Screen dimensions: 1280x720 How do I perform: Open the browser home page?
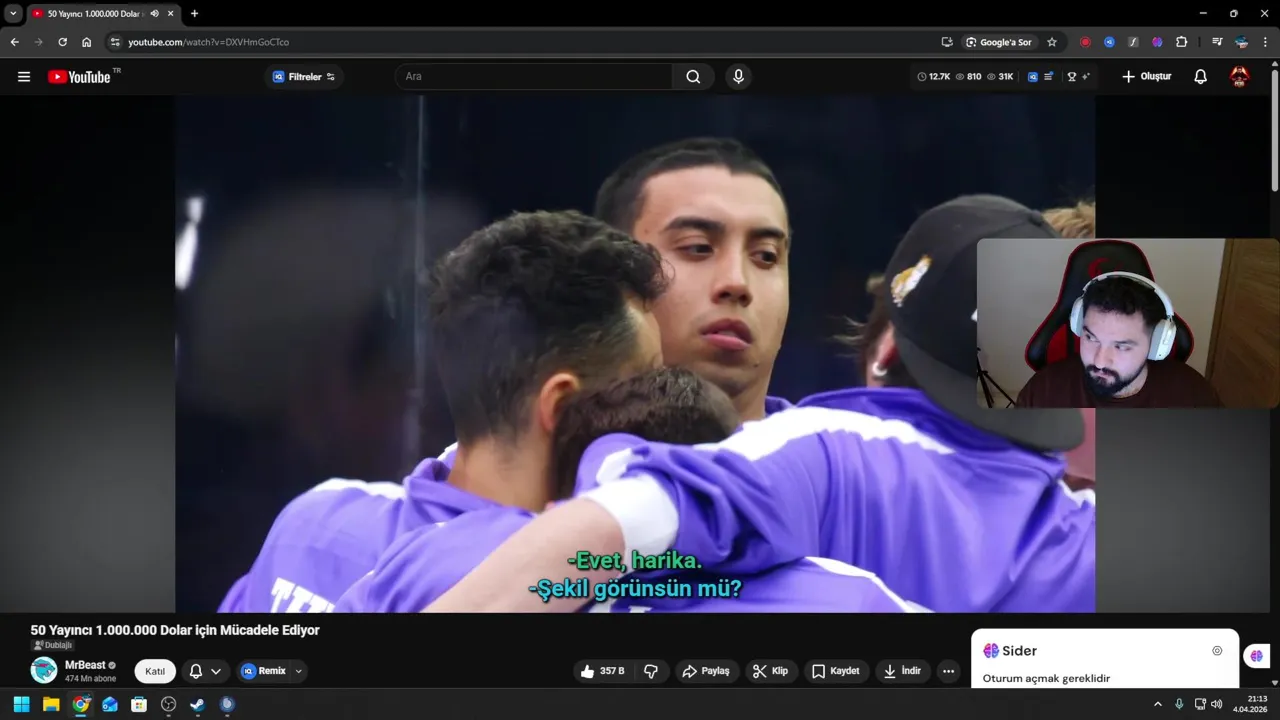(87, 42)
